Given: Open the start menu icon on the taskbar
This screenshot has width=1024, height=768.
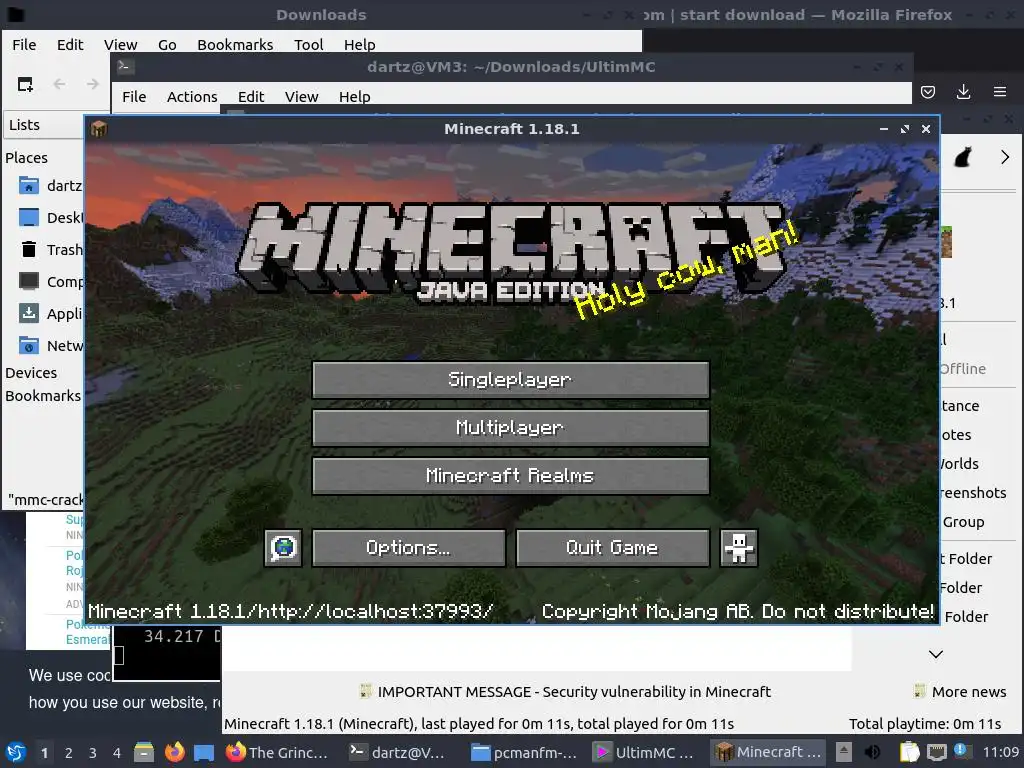Looking at the screenshot, I should point(15,752).
